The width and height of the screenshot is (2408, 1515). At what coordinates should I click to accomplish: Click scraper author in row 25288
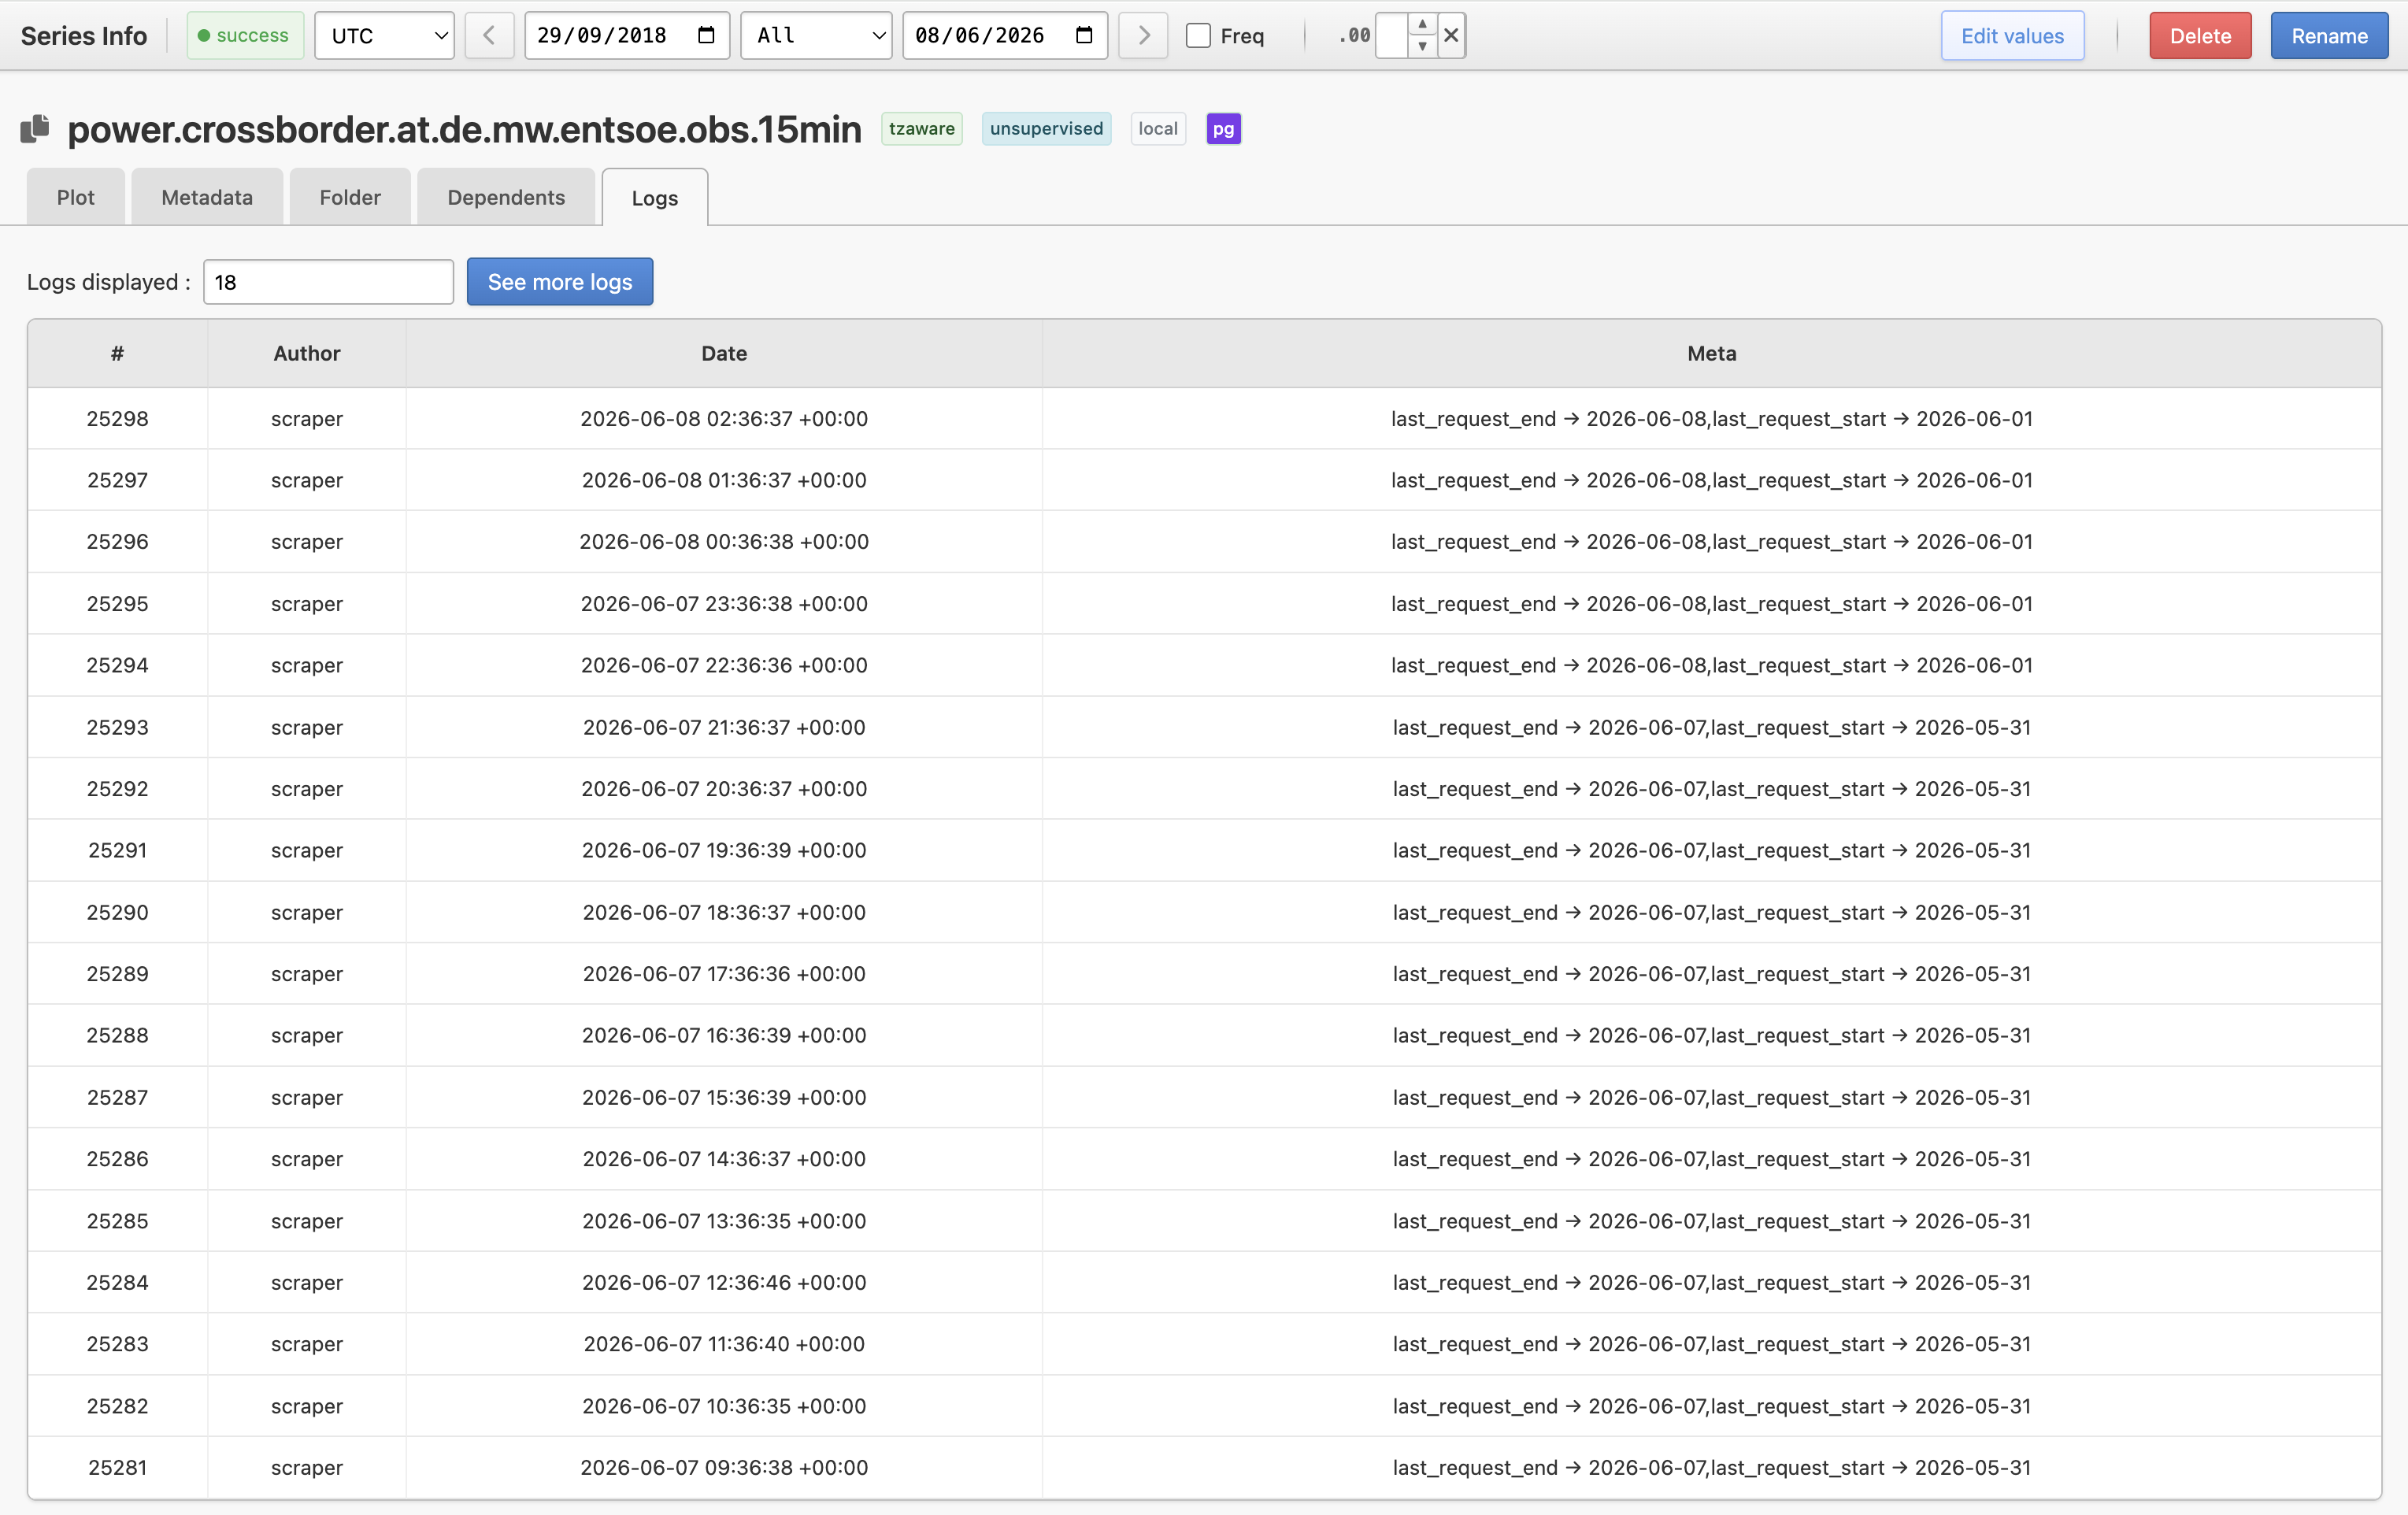coord(306,1036)
